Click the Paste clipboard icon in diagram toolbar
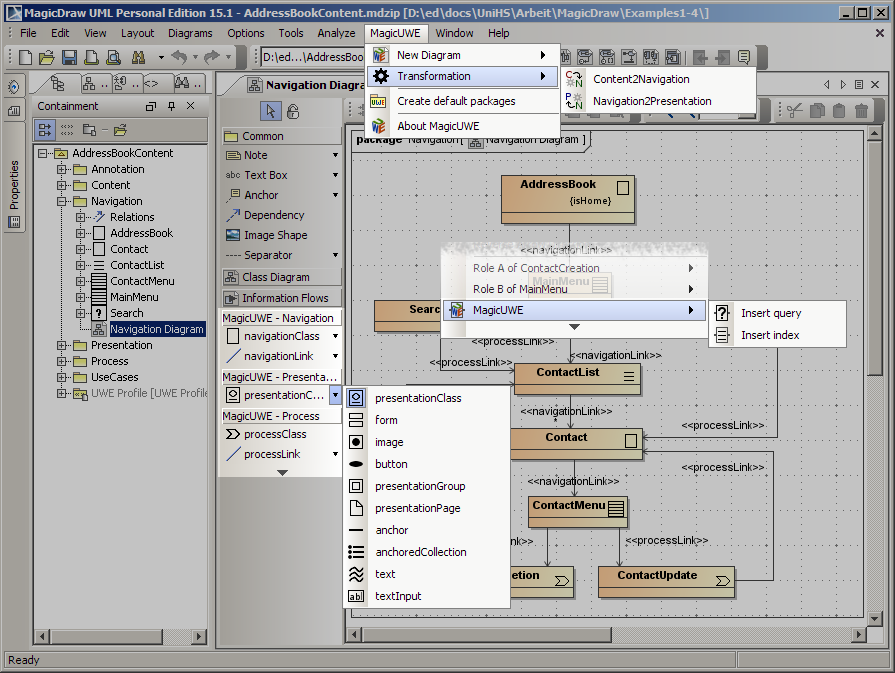The width and height of the screenshot is (895, 673). coord(838,110)
